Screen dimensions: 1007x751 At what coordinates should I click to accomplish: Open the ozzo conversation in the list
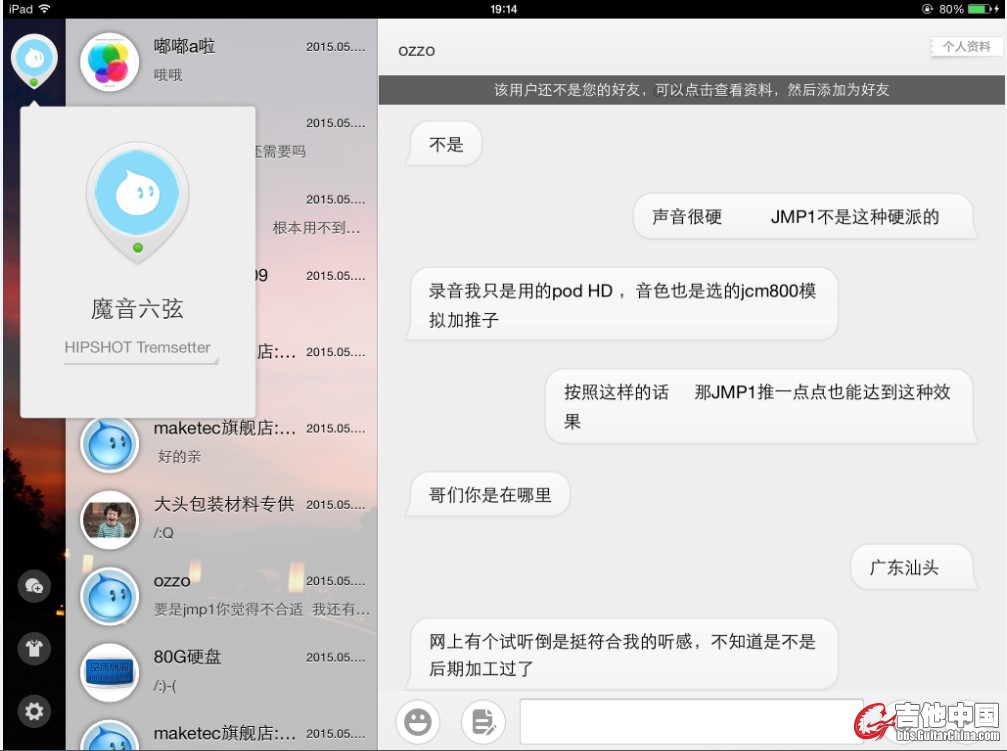tap(222, 596)
